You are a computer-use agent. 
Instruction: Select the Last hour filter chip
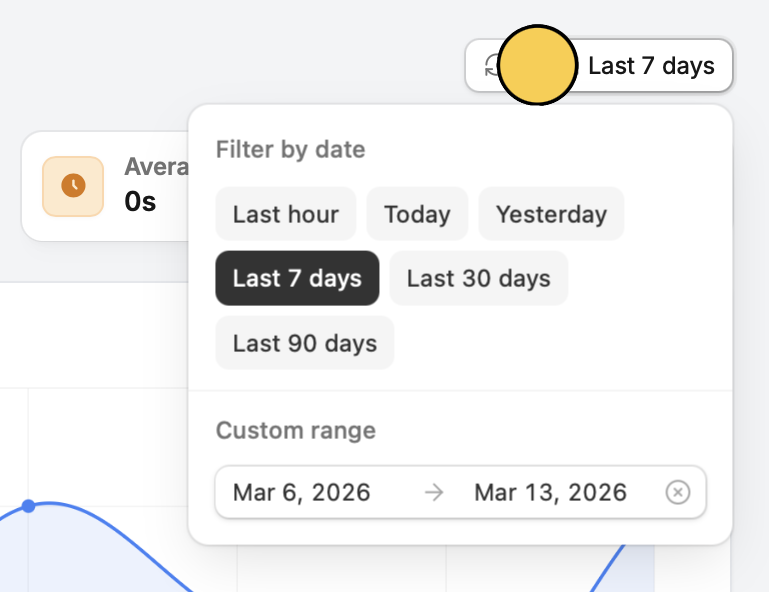pyautogui.click(x=285, y=214)
